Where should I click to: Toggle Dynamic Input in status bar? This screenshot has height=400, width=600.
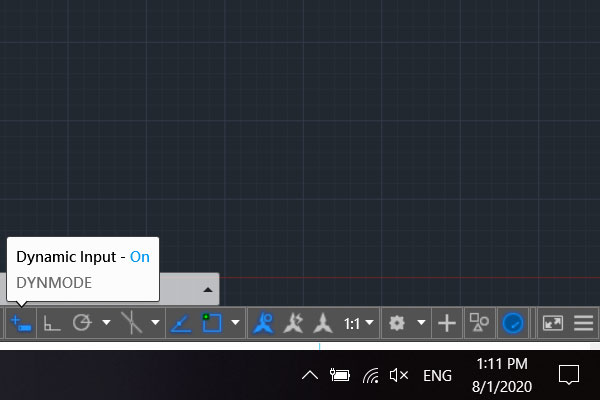pos(21,323)
